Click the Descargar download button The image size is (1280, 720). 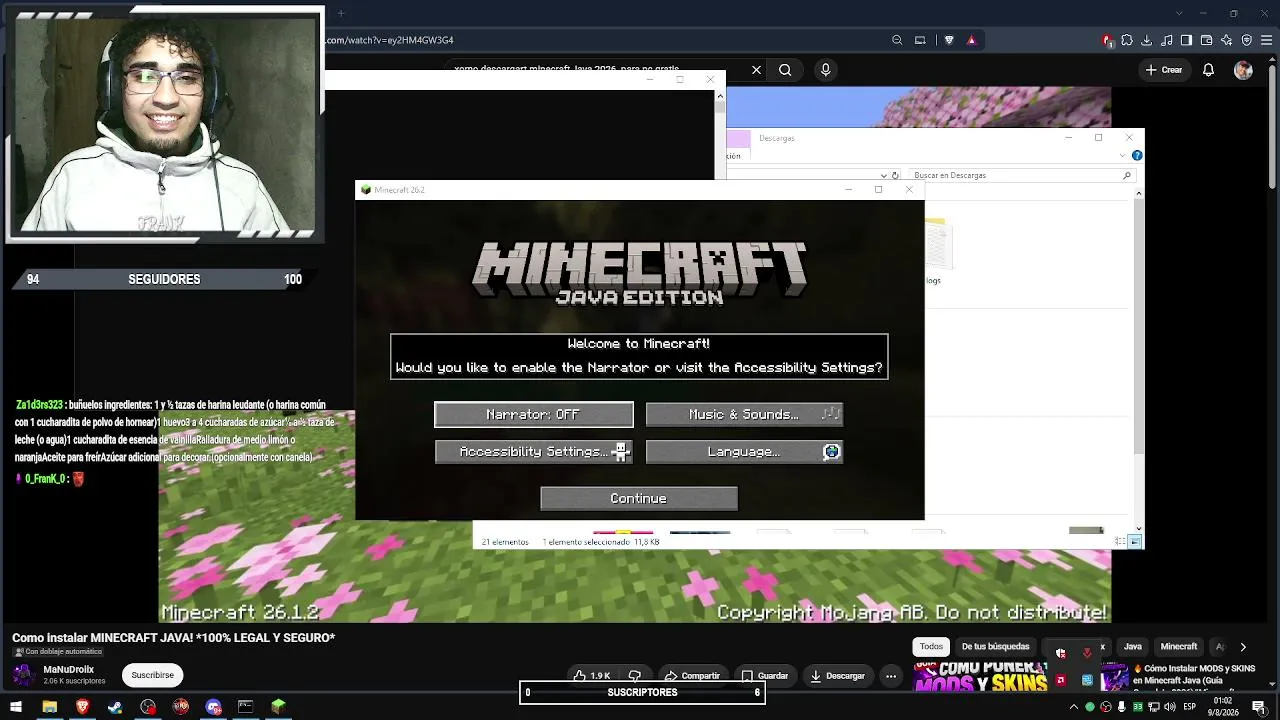point(838,676)
